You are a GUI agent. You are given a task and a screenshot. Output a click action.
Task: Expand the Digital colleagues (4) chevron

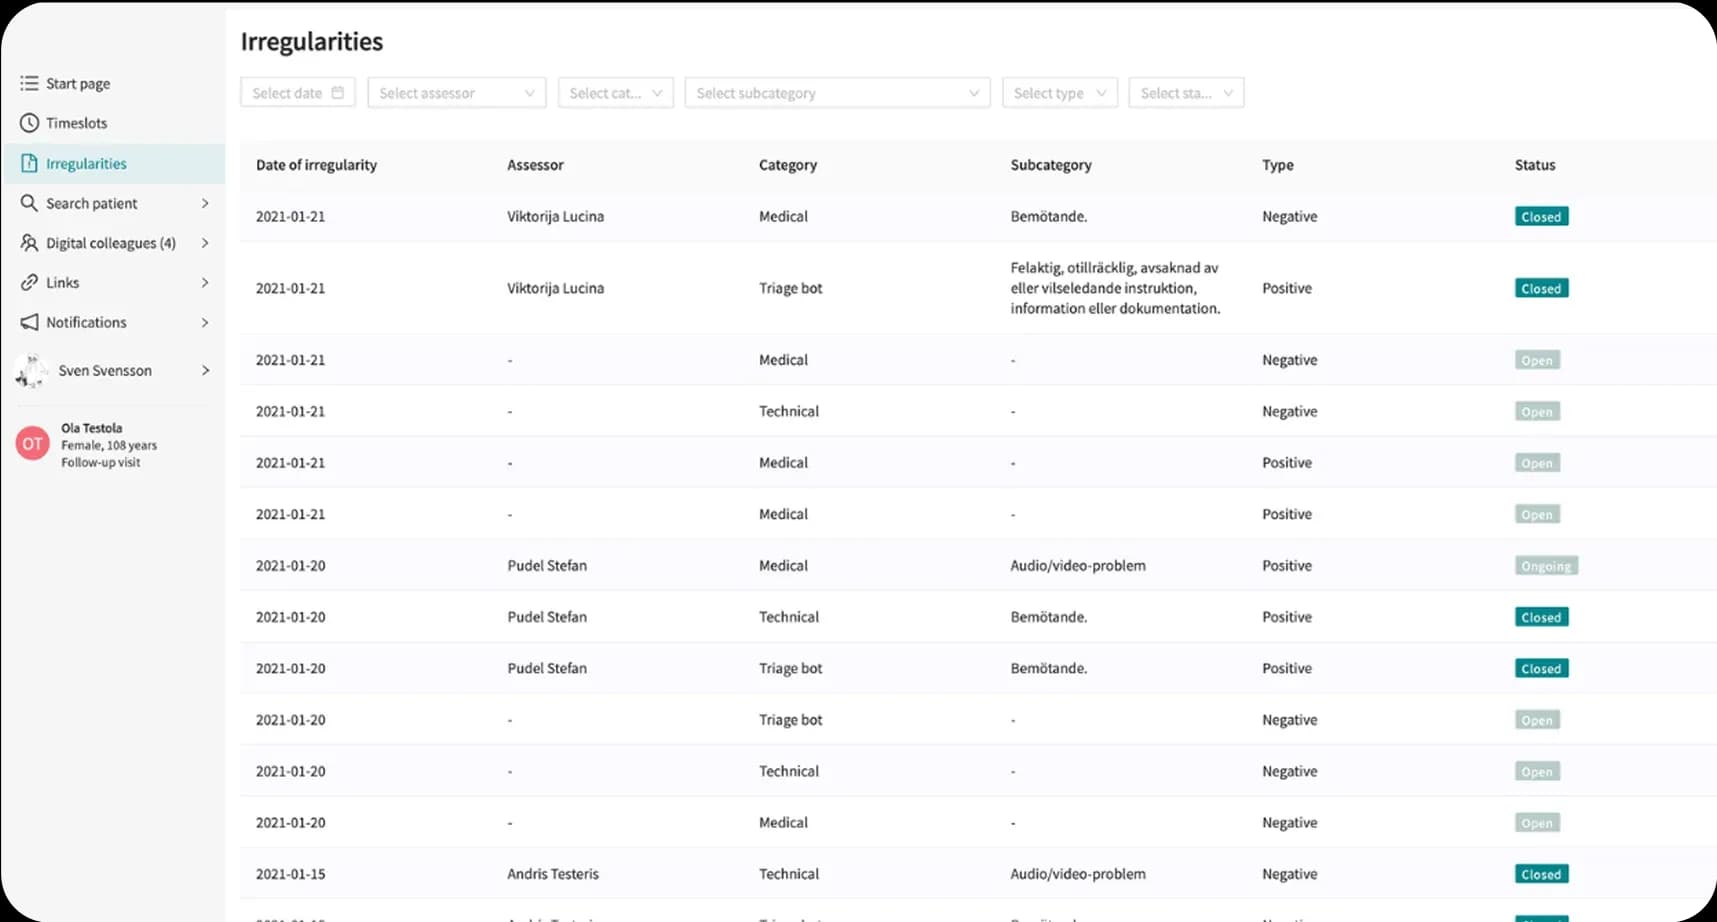205,243
